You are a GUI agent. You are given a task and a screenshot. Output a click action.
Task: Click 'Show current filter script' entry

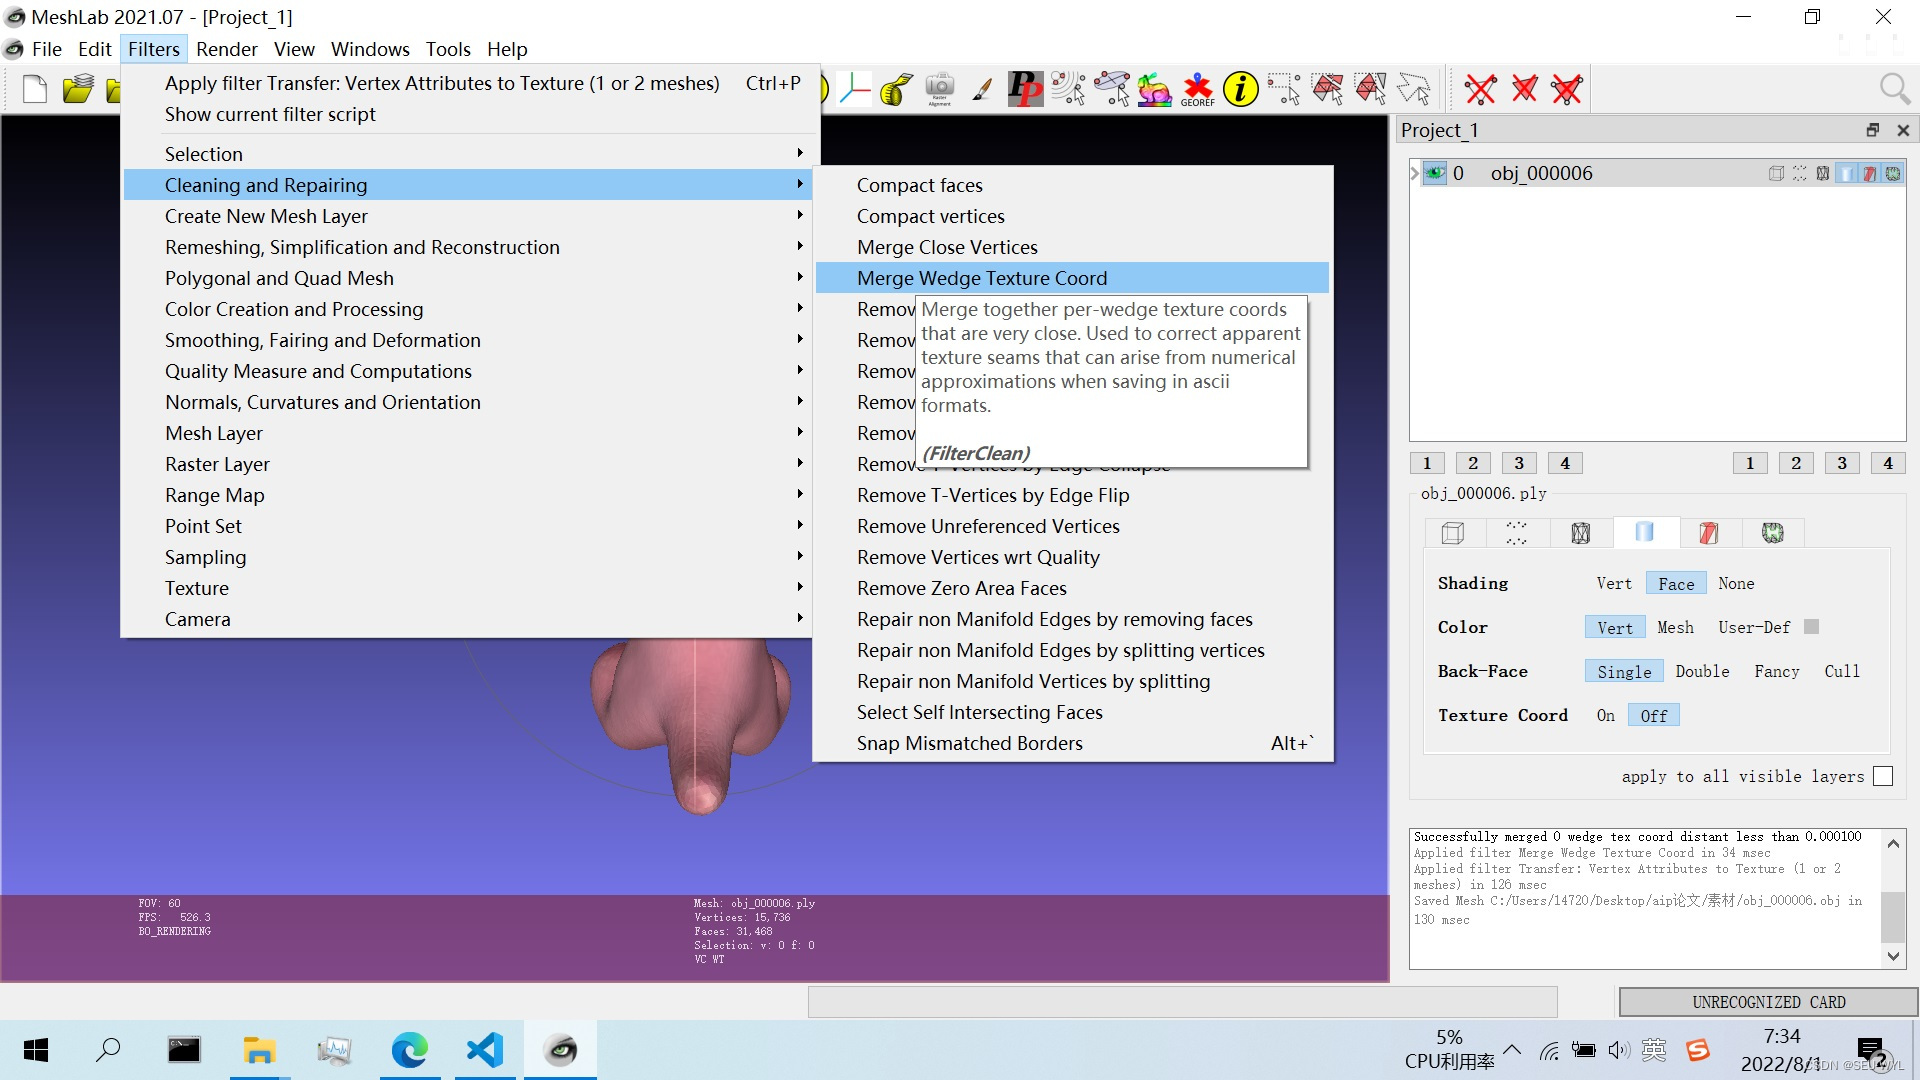270,114
